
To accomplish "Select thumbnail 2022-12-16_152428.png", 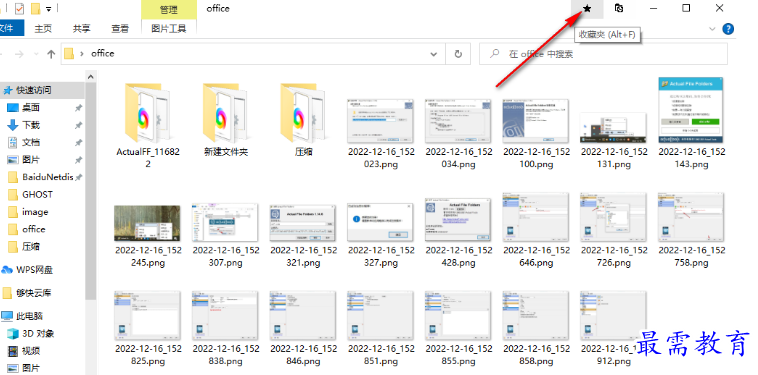I will 459,232.
